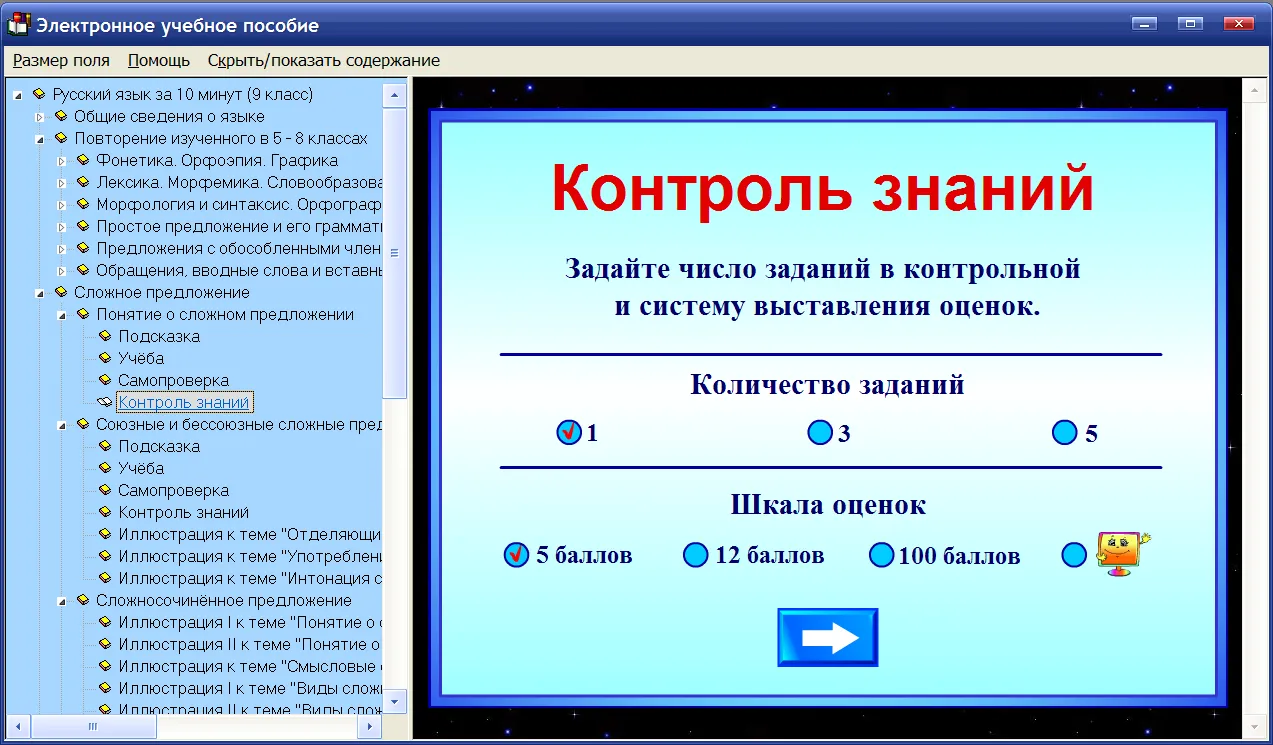Click page icon beside first Самопроверка
Screen dimensions: 1273x745
[x=105, y=380]
